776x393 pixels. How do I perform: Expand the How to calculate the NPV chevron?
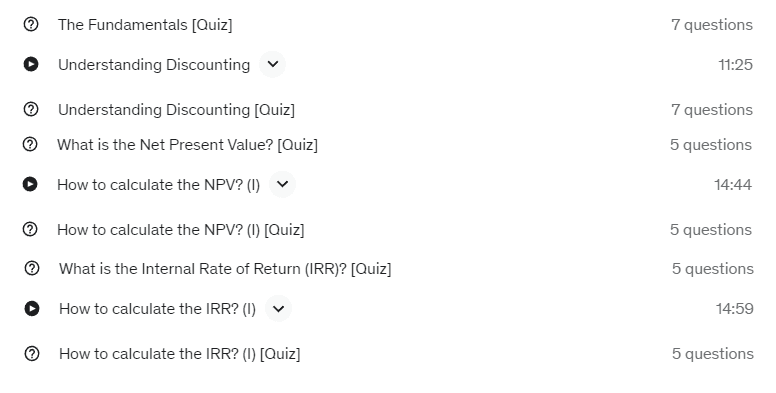coord(283,184)
